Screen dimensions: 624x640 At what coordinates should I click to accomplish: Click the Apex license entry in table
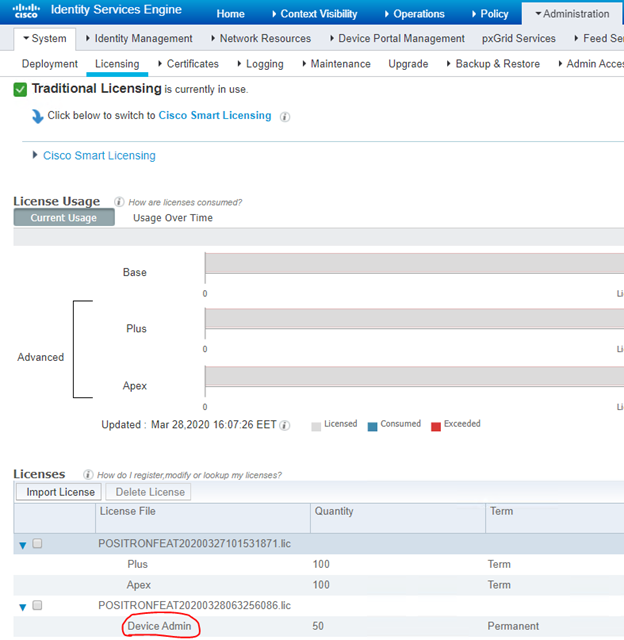(x=139, y=585)
